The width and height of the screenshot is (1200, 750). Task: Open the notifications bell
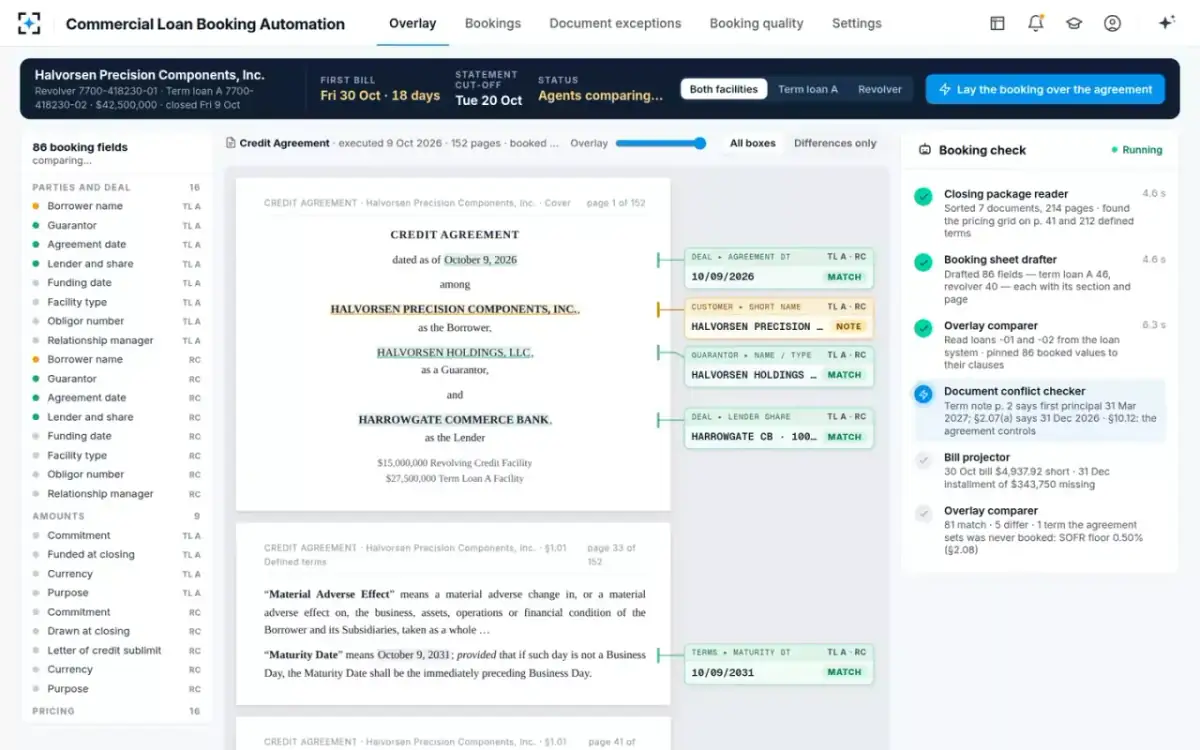click(x=1035, y=23)
